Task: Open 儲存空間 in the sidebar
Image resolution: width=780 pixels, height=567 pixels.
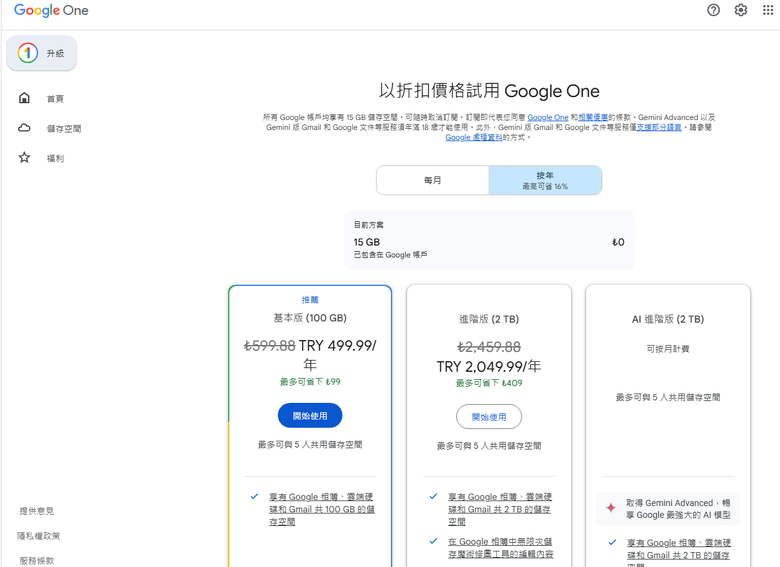Action: coord(64,129)
